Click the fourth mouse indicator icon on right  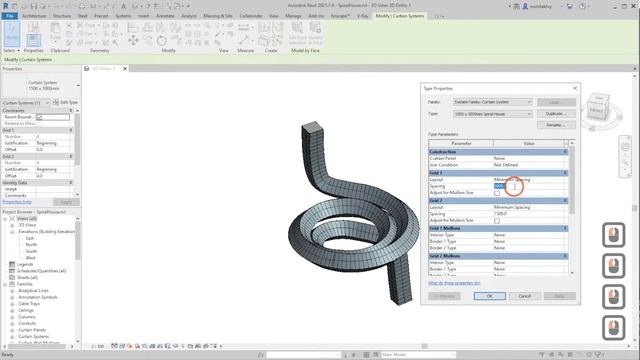click(x=613, y=327)
